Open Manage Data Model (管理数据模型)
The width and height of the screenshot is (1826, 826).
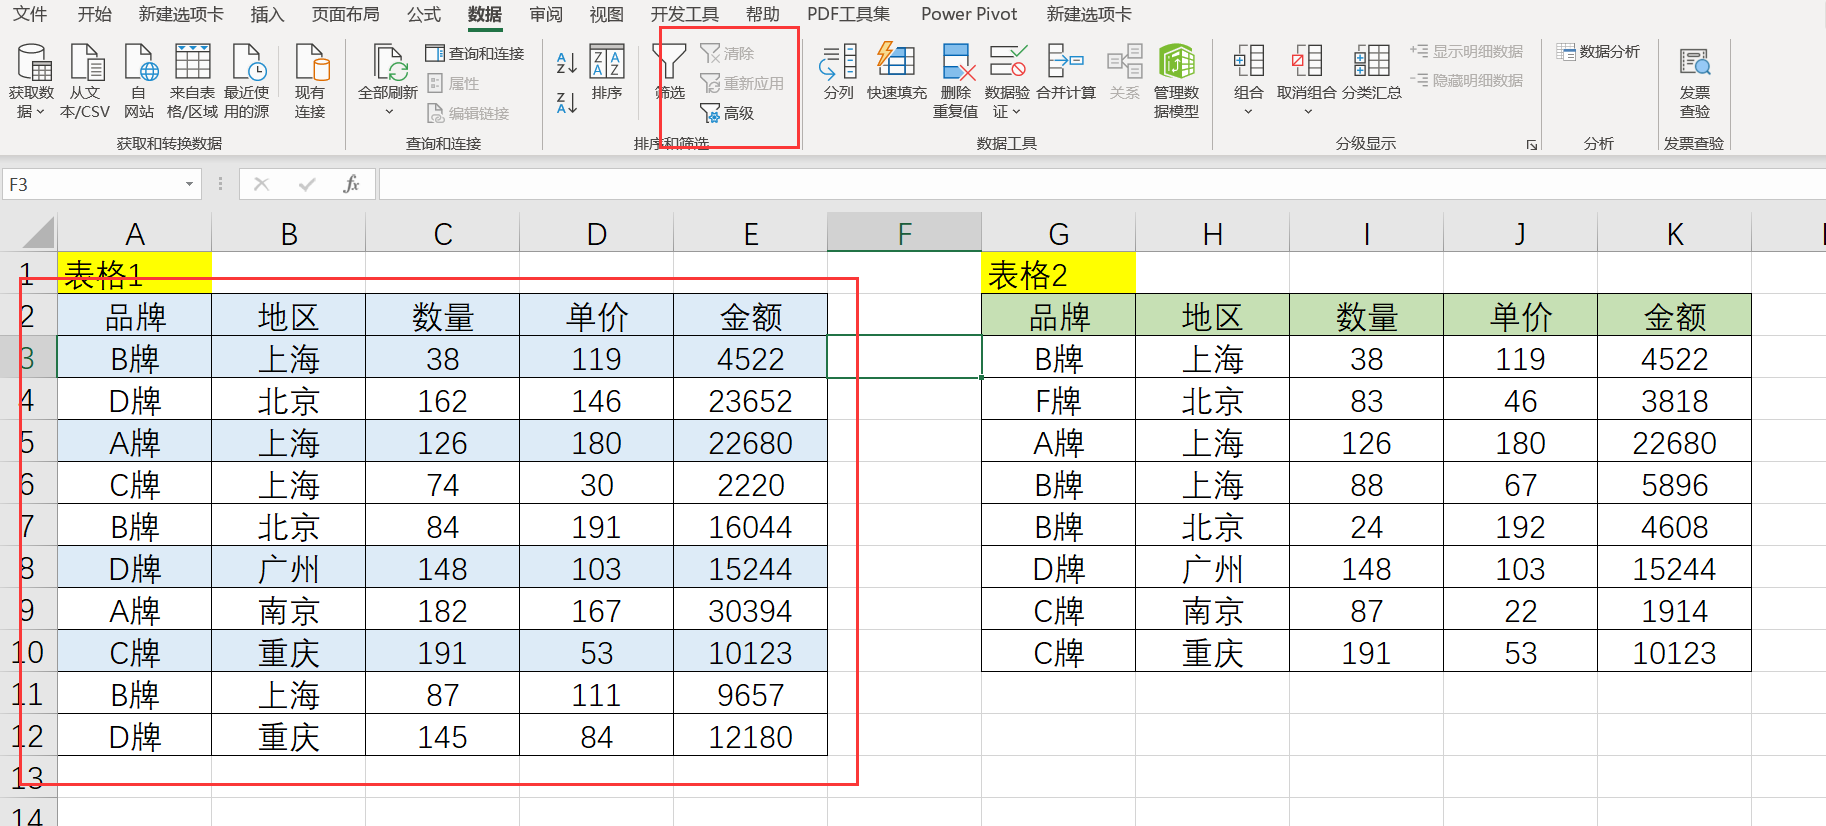click(1176, 80)
